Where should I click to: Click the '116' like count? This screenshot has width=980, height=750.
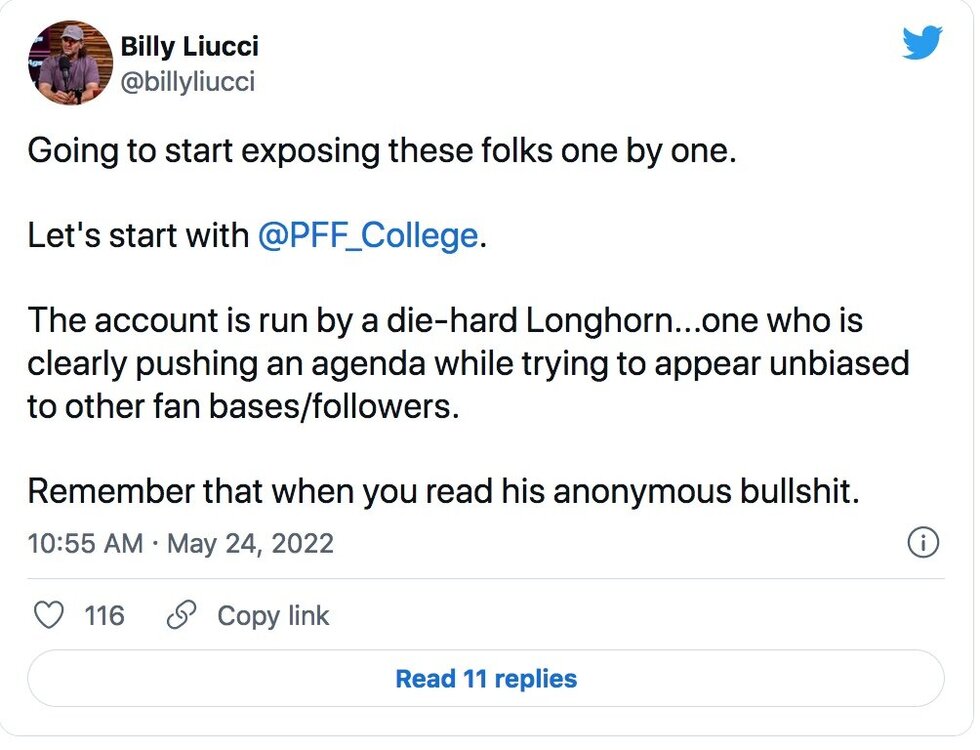coord(103,616)
